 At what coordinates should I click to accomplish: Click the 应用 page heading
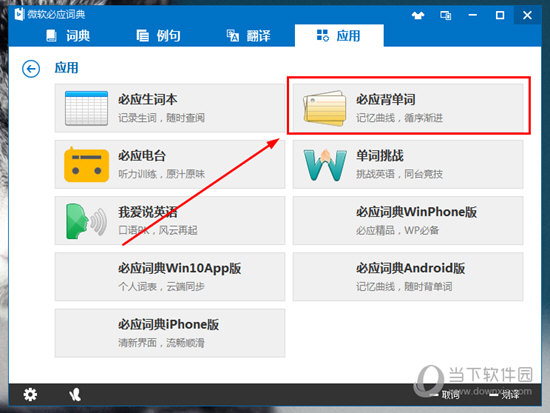(67, 68)
